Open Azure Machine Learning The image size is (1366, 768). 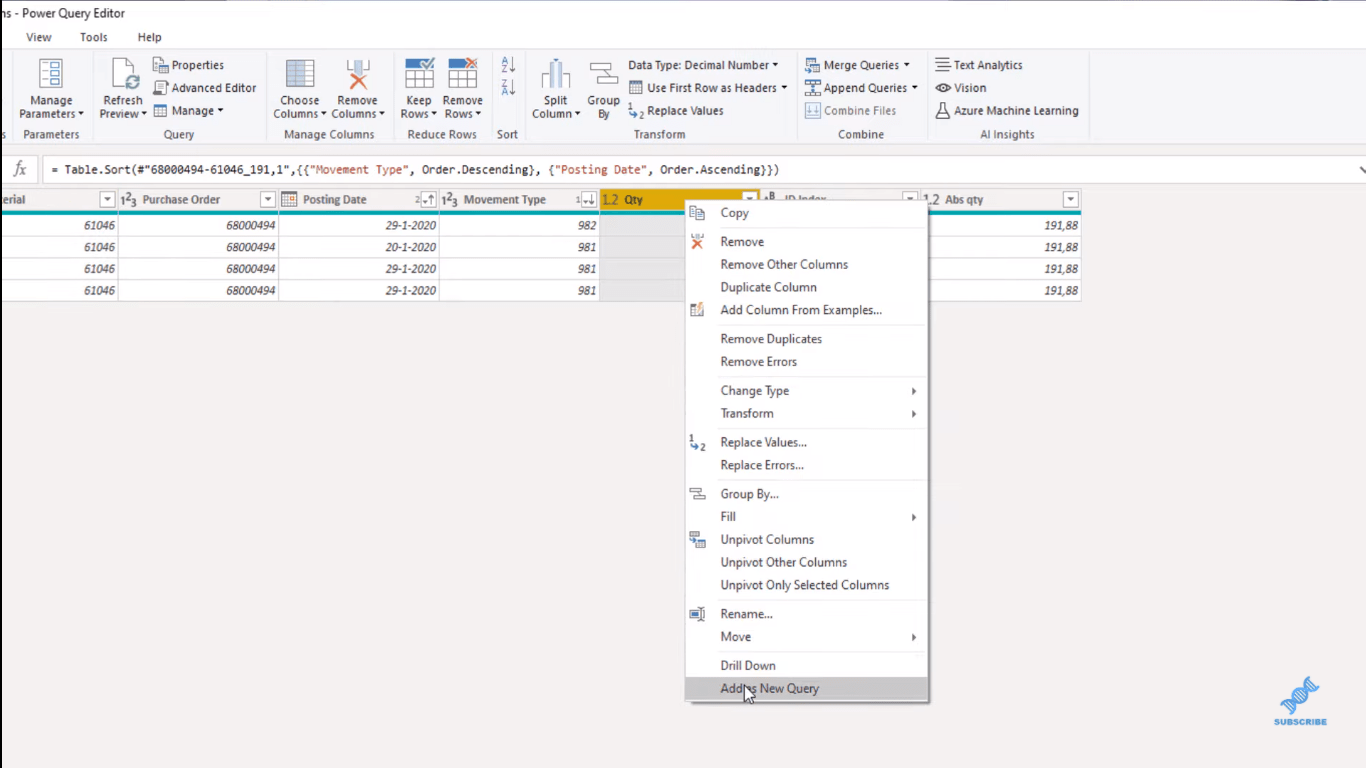point(1007,111)
